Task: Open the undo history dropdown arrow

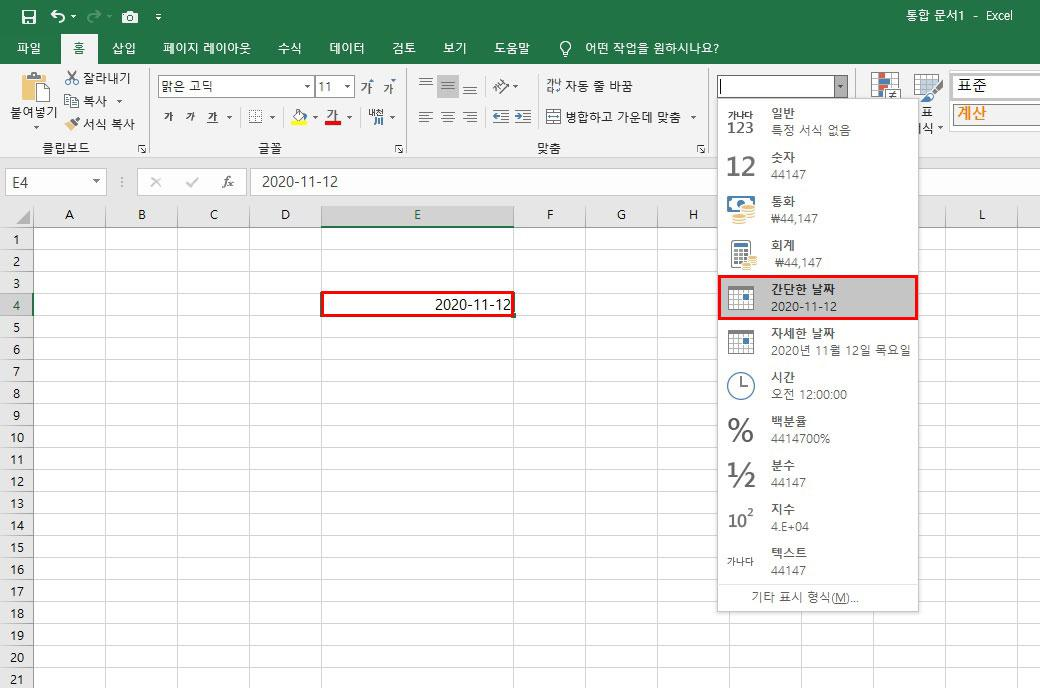Action: coord(74,17)
